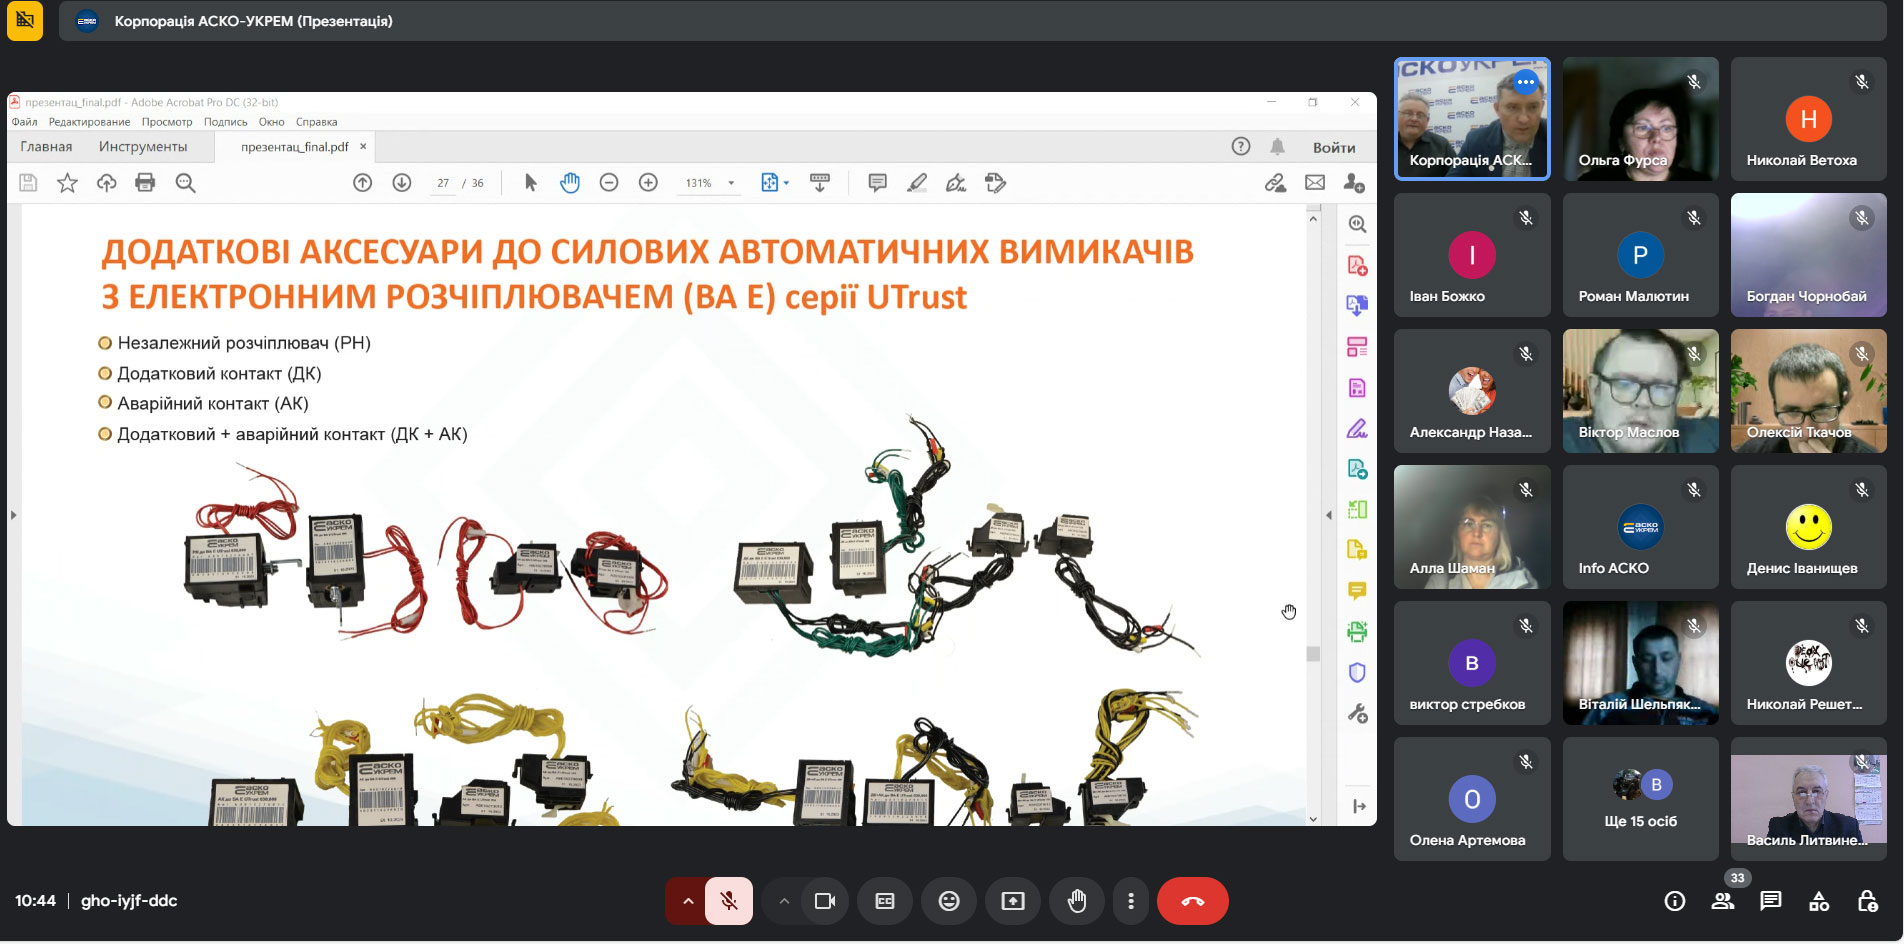Click the upload to cloud icon

coord(106,183)
